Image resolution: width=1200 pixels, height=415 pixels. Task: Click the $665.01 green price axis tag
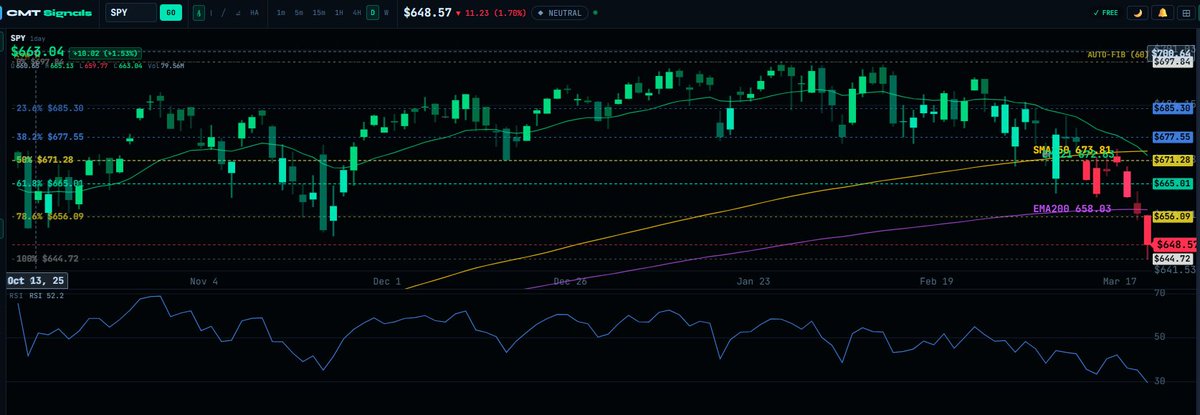[1174, 184]
